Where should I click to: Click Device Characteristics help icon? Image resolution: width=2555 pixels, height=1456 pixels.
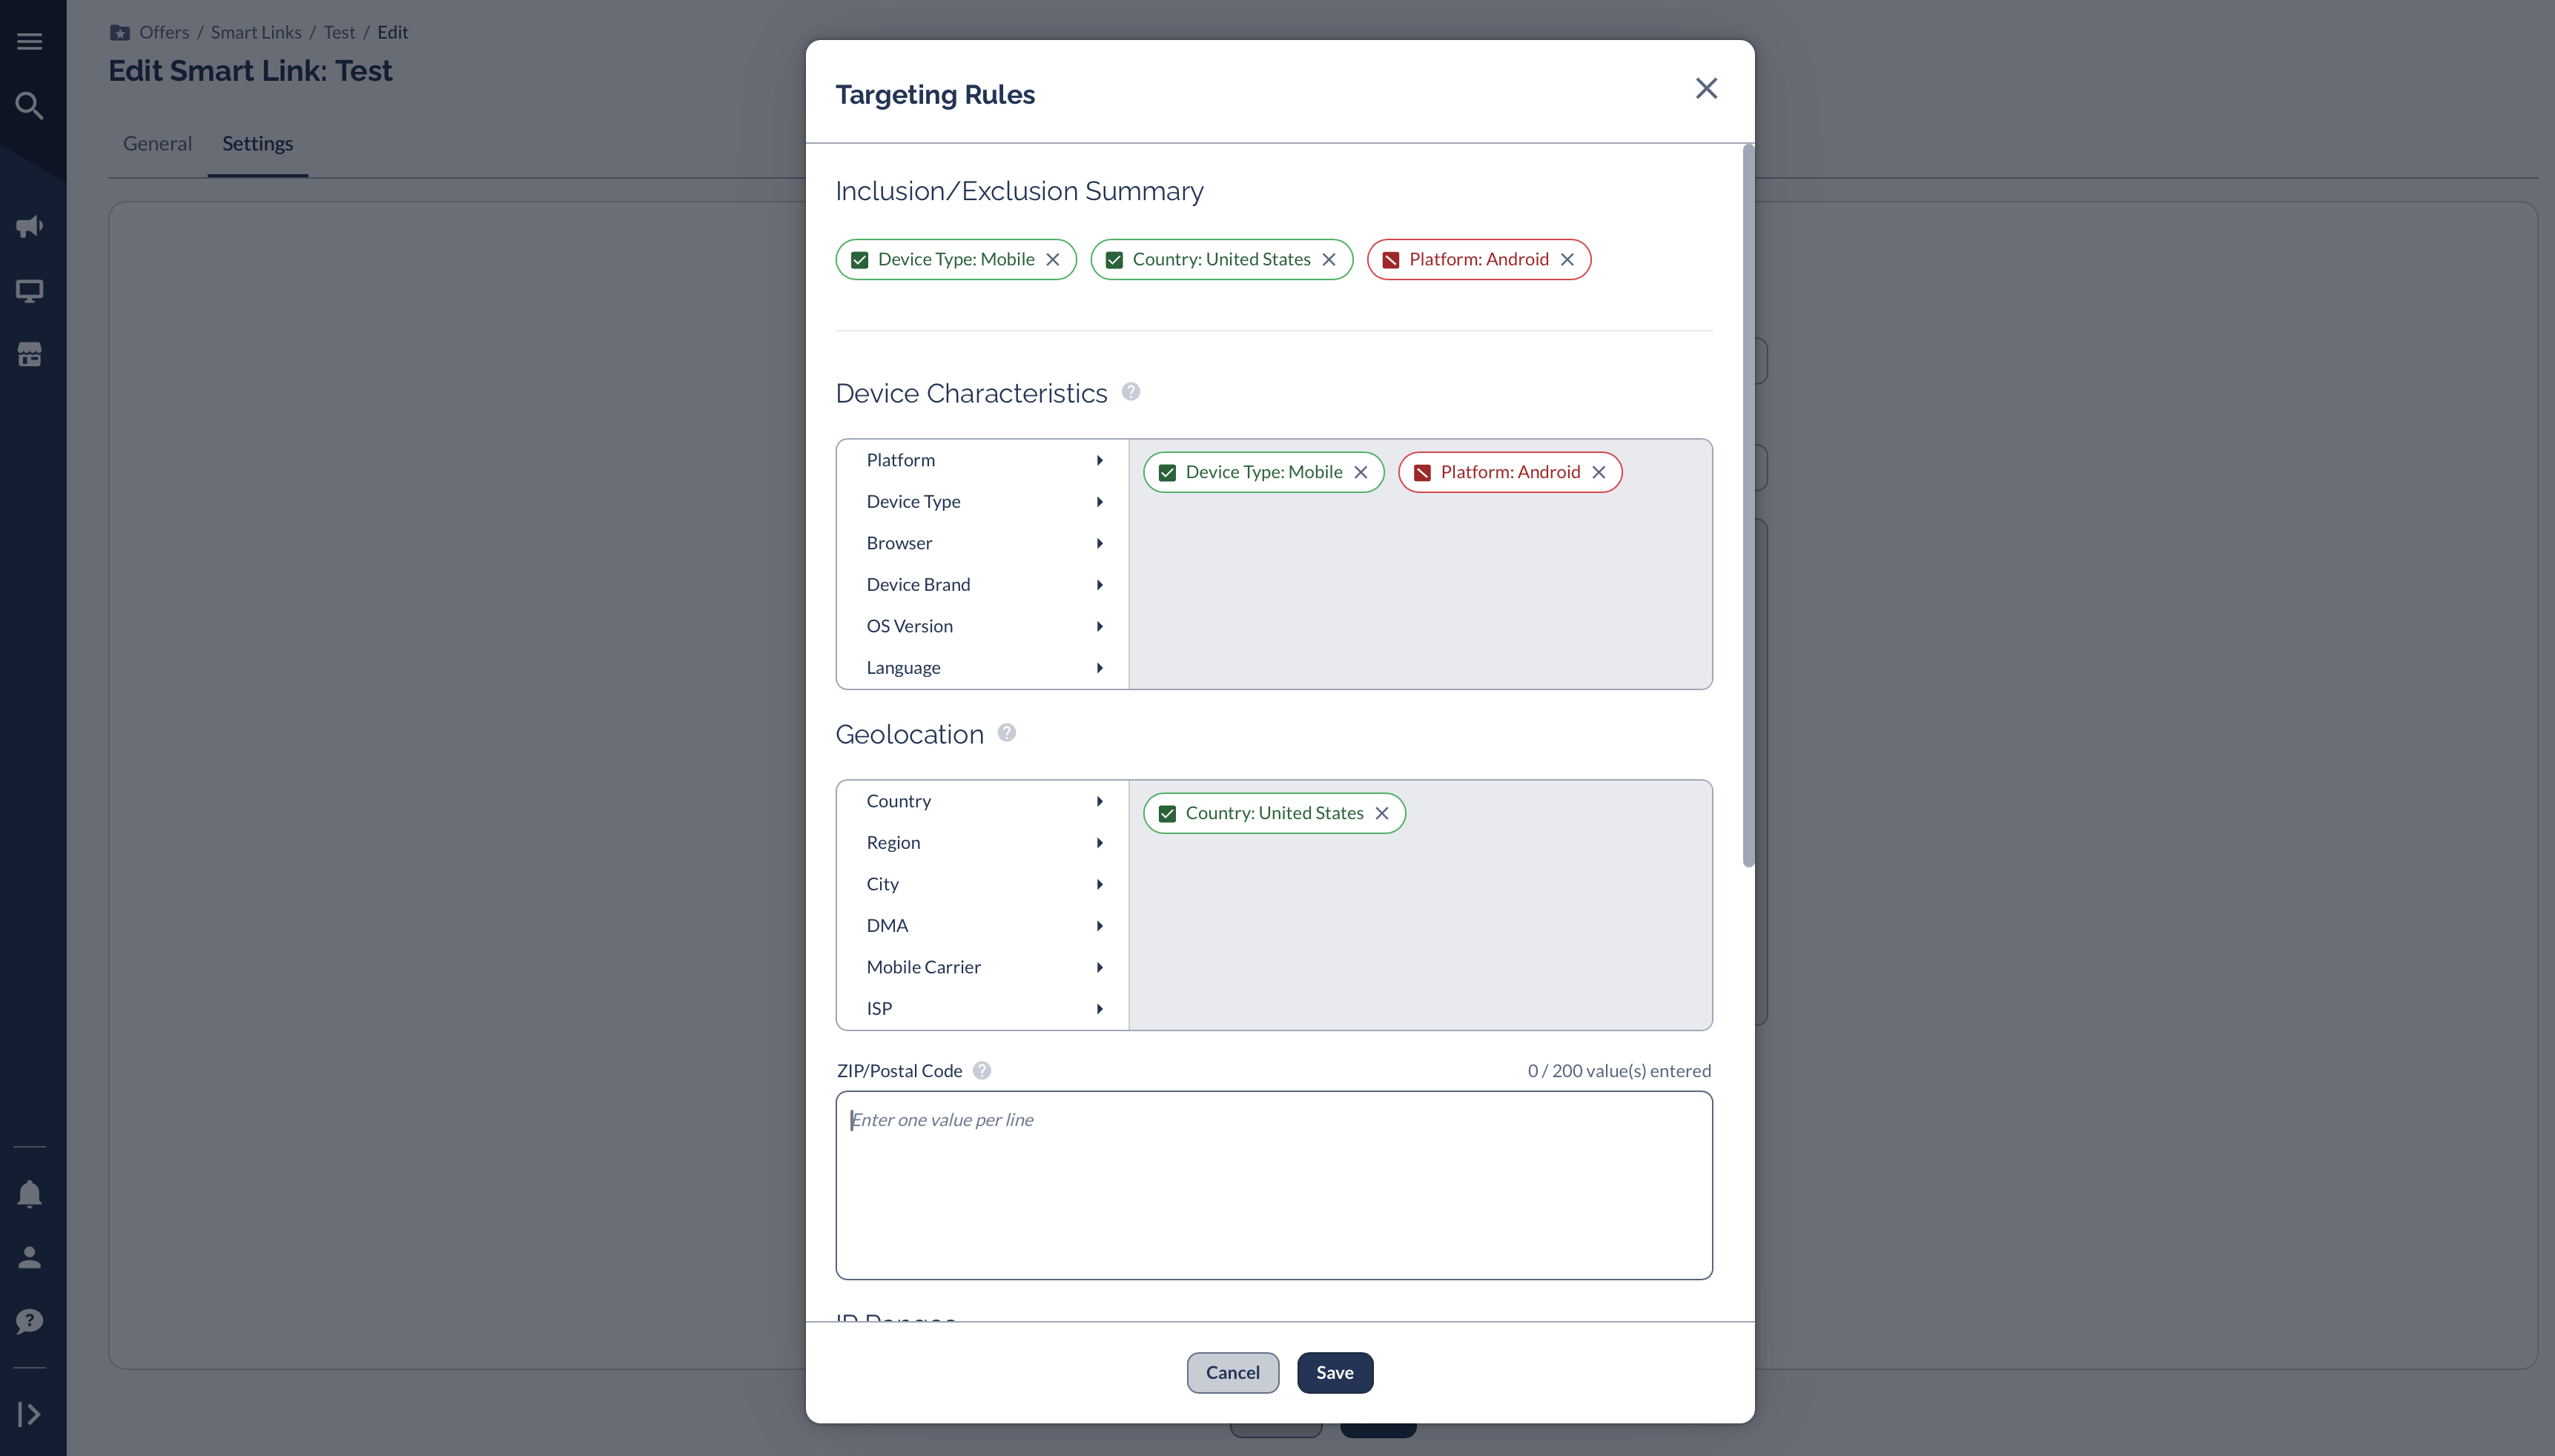(x=1130, y=391)
